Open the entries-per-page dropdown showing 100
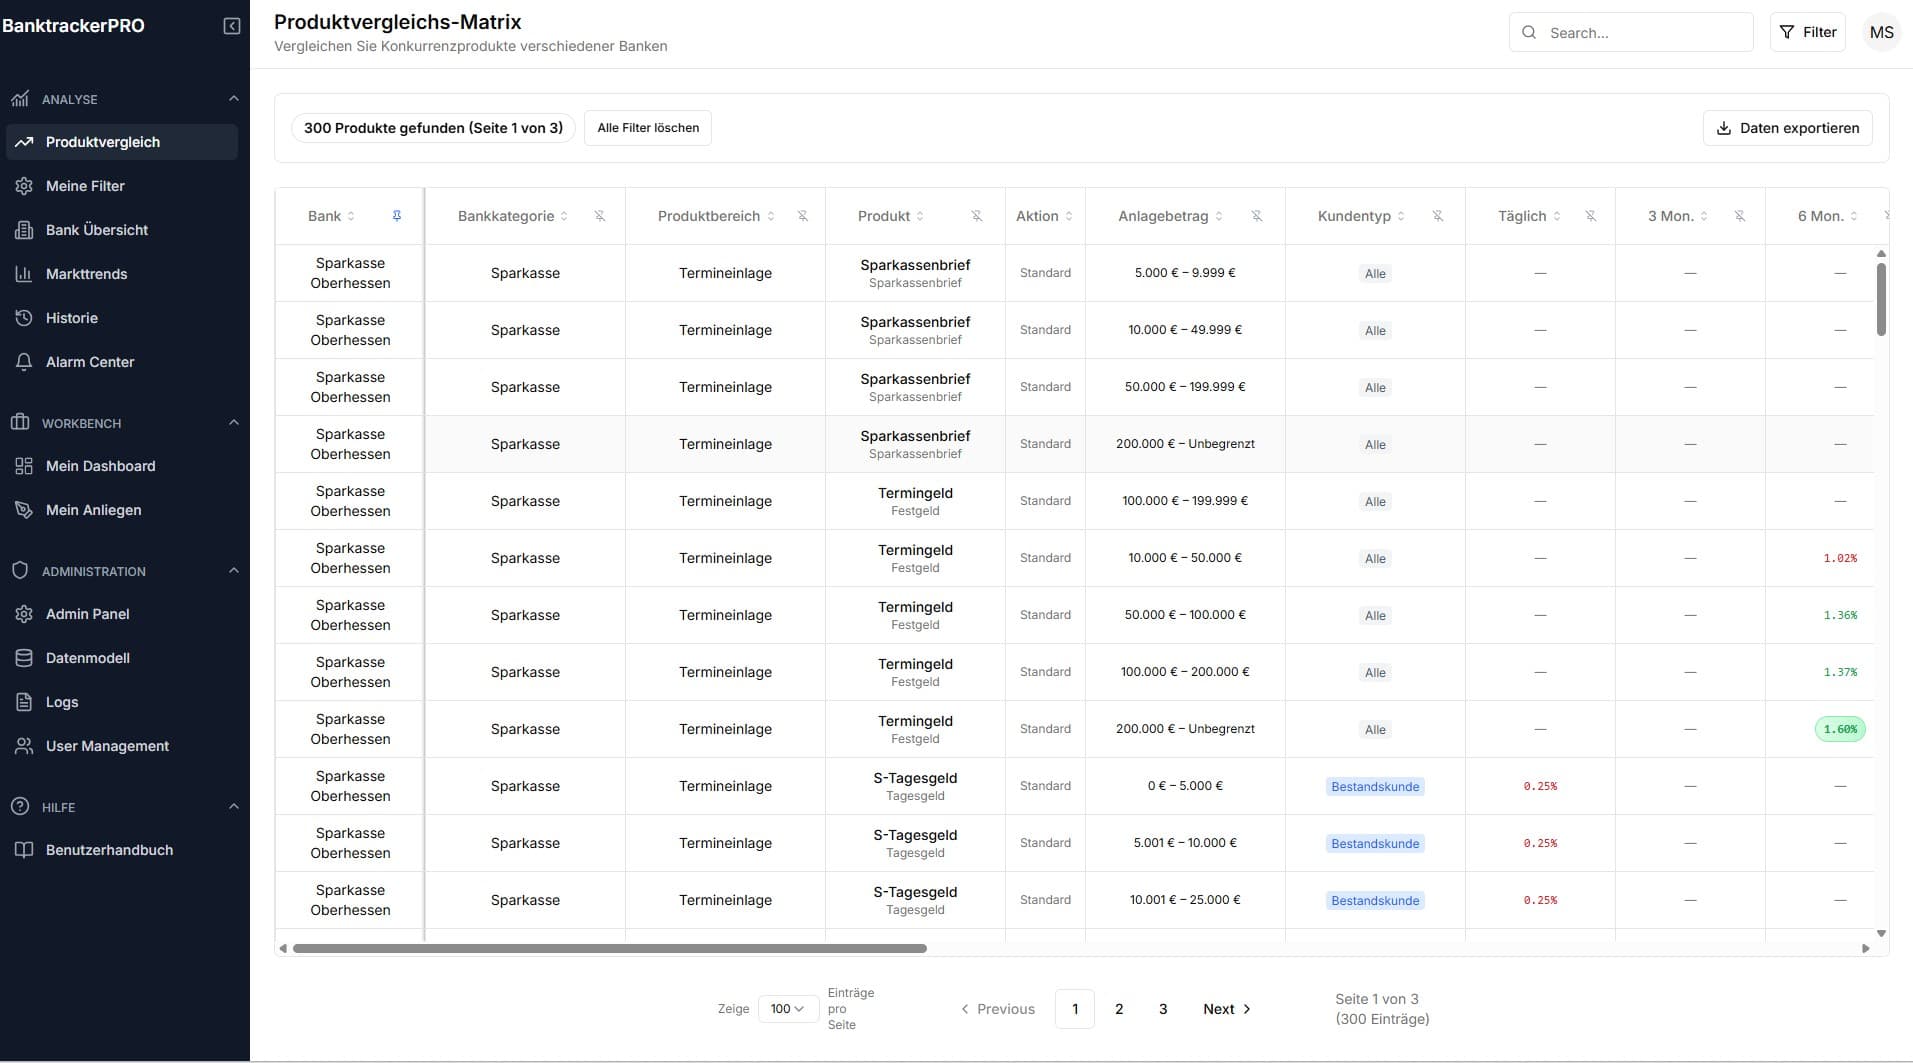This screenshot has width=1913, height=1063. pos(788,1008)
